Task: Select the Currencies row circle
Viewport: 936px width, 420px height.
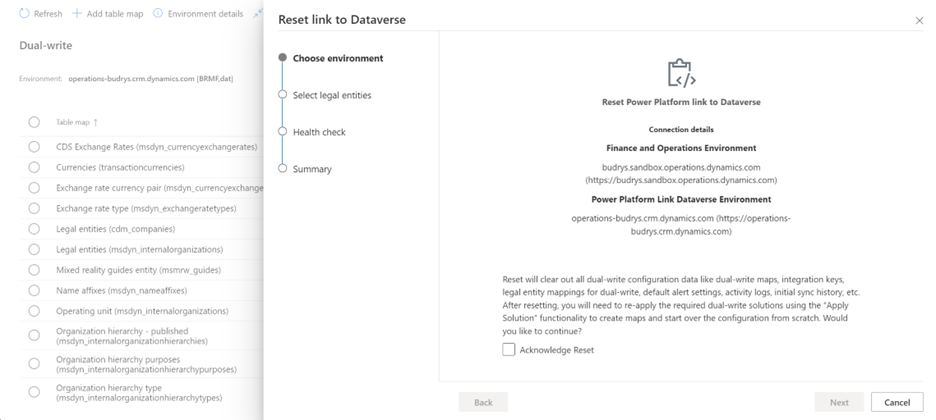Action: [x=34, y=167]
